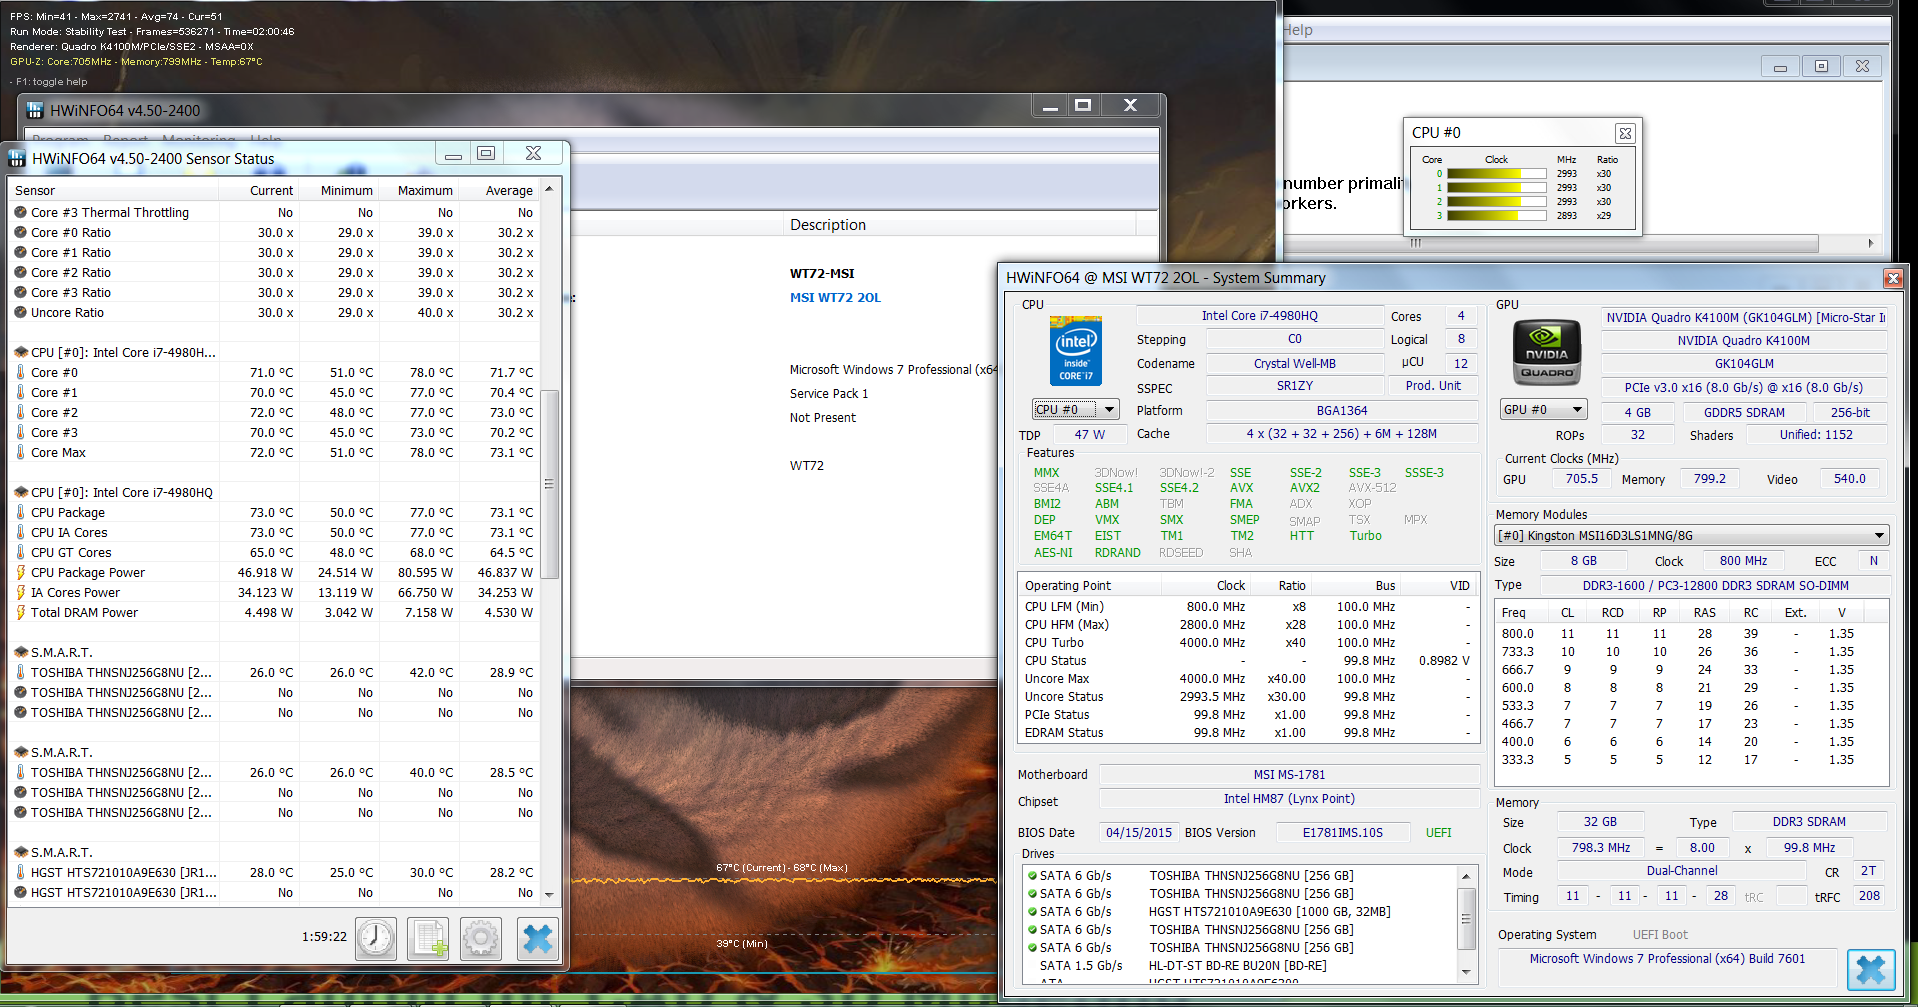The height and width of the screenshot is (1007, 1918).
Task: Click the thermometer icon beside CPU Package
Action: pos(20,512)
